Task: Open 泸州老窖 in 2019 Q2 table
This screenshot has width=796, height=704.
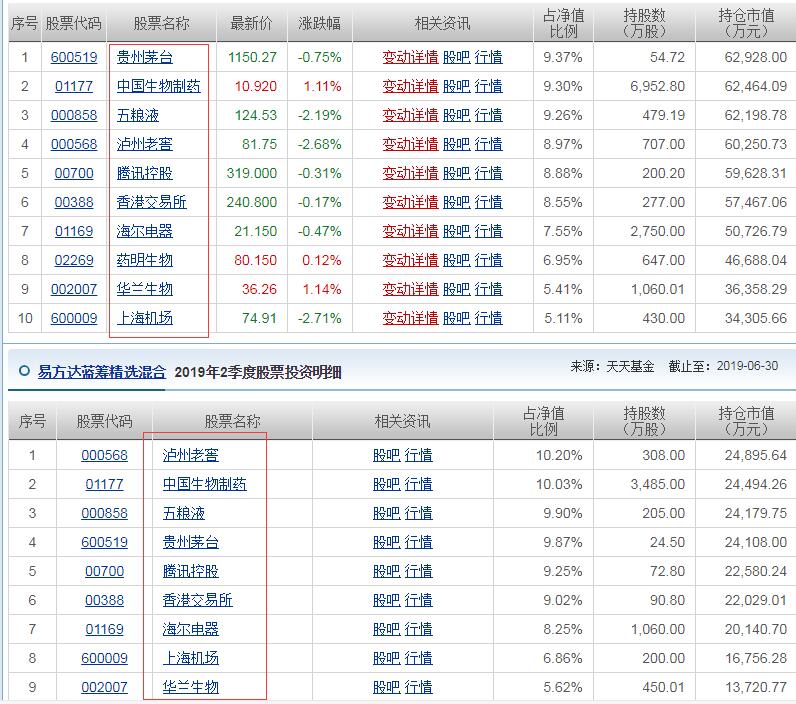Action: (190, 455)
